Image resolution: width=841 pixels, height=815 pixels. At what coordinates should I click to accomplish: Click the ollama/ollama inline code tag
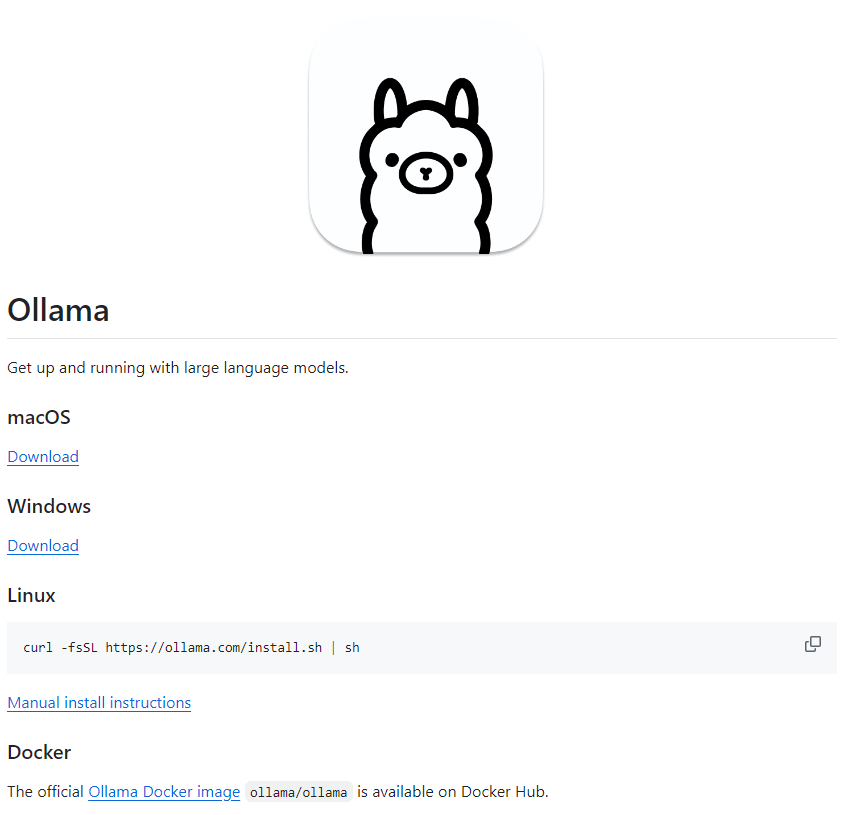[298, 792]
